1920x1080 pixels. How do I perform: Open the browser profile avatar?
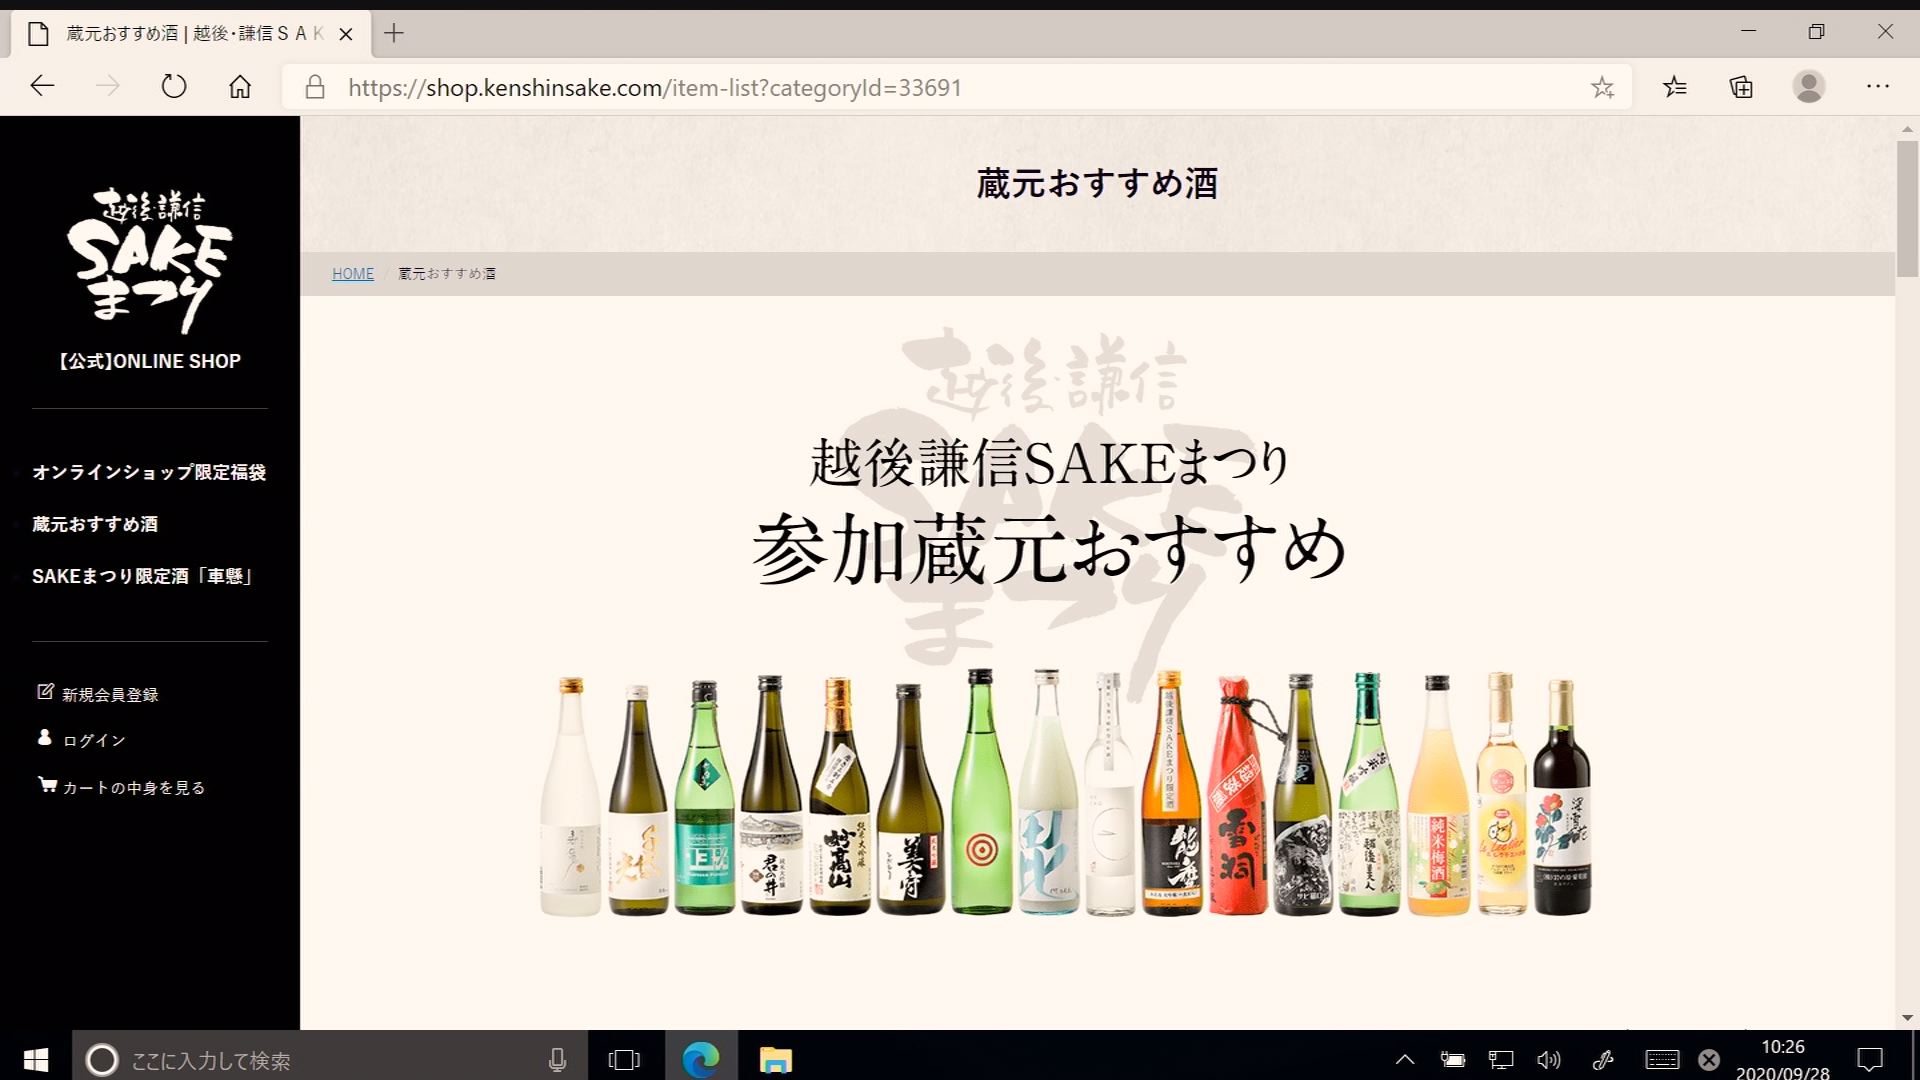pyautogui.click(x=1808, y=87)
